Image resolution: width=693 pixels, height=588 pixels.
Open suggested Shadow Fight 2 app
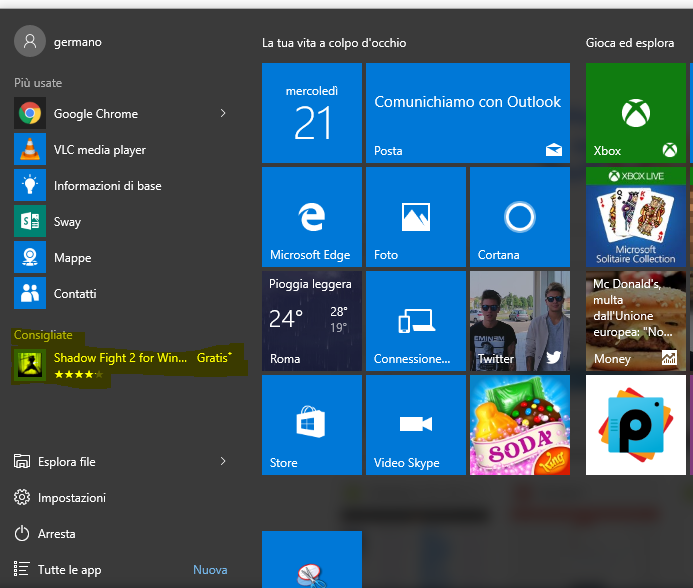[x=122, y=365]
